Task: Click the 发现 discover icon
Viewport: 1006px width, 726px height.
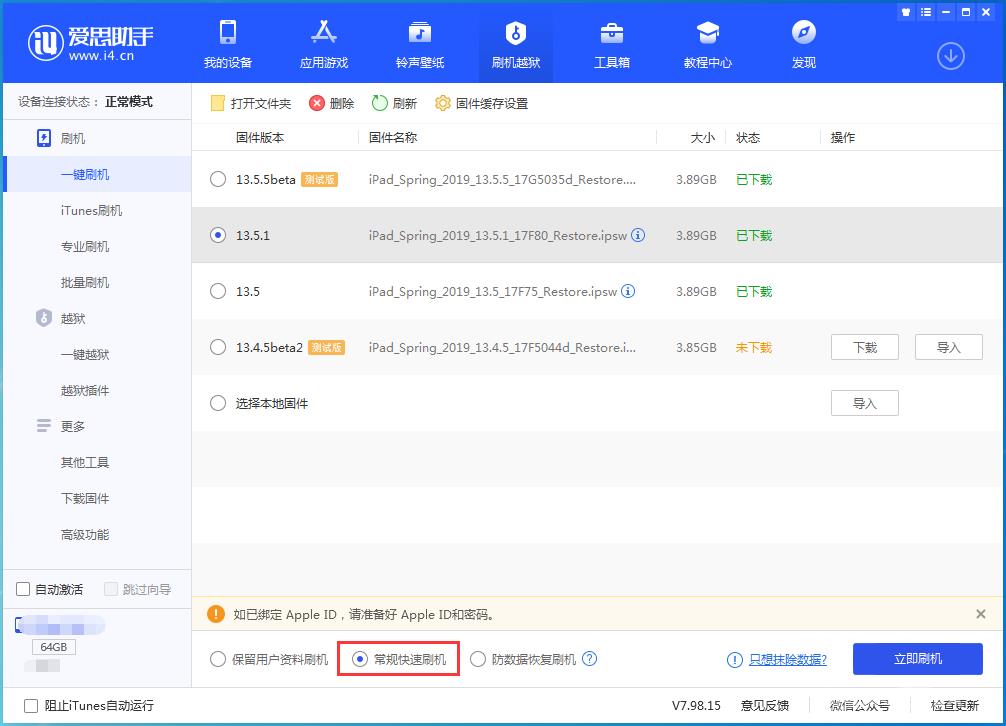Action: point(803,43)
